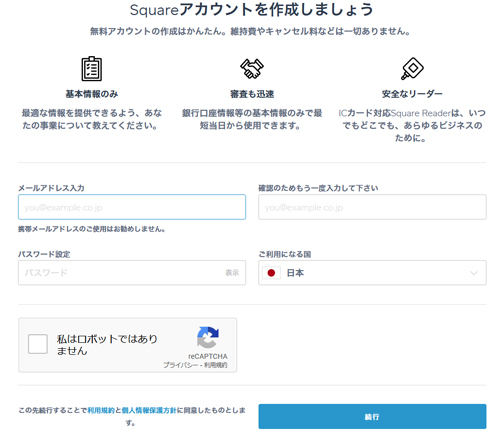Screen dimensions: 500x439
Task: Focus the メールアドレス入力 email field
Action: (132, 207)
